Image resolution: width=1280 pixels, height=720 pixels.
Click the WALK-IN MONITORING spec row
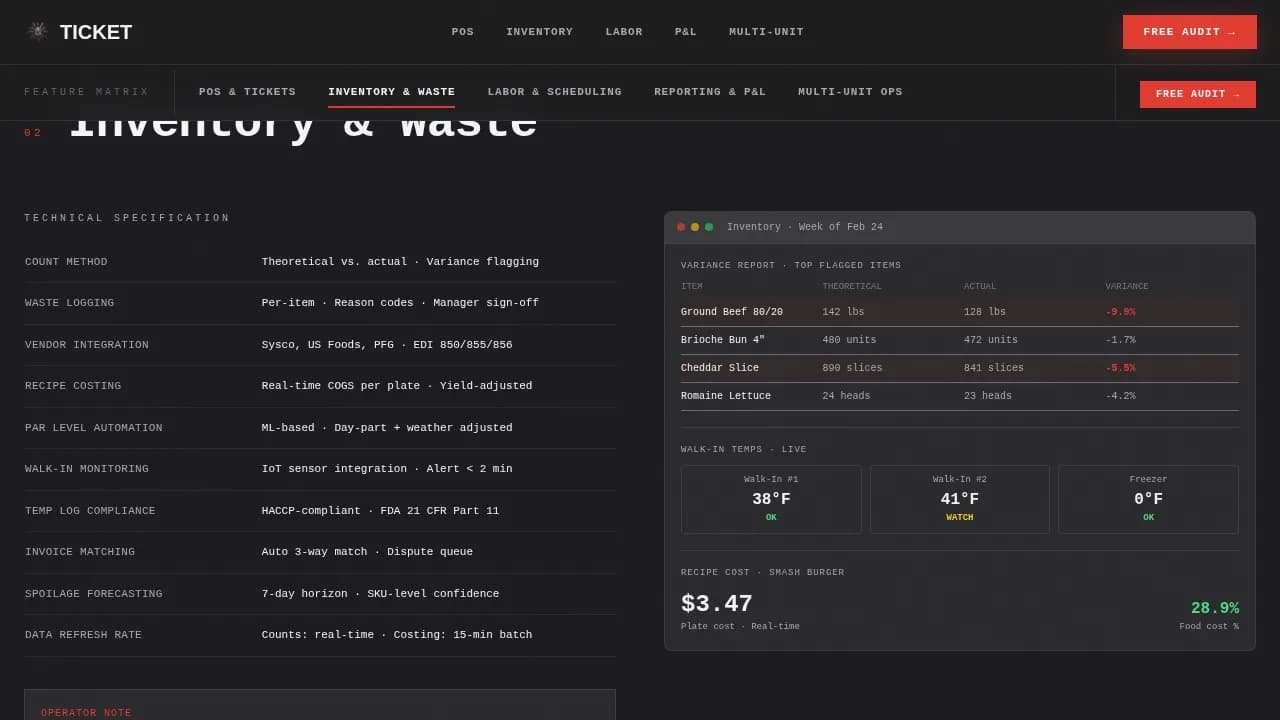[320, 469]
